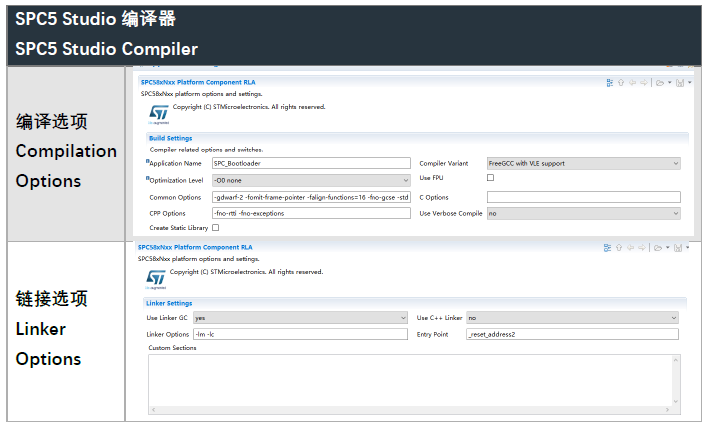Click the CPP Options field -fno-rtti

311,213
